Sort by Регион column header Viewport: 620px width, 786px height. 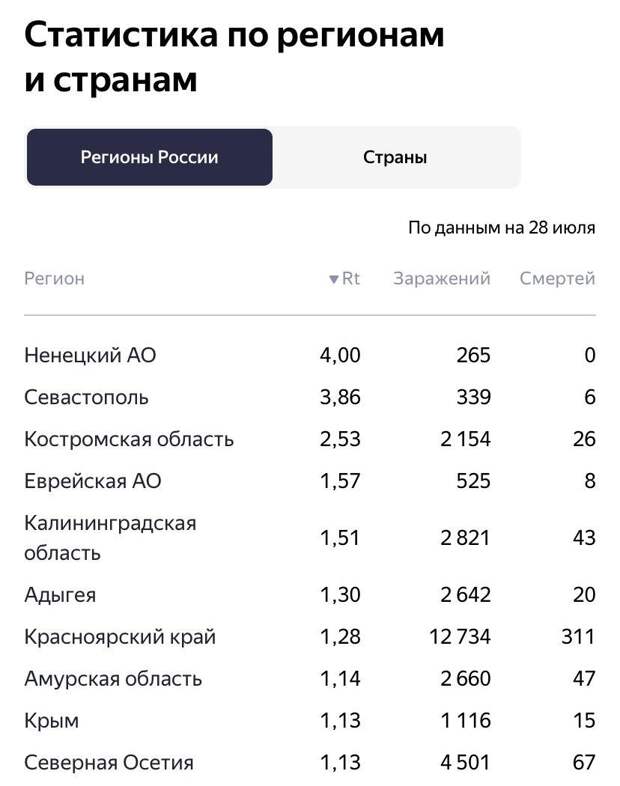tap(54, 279)
